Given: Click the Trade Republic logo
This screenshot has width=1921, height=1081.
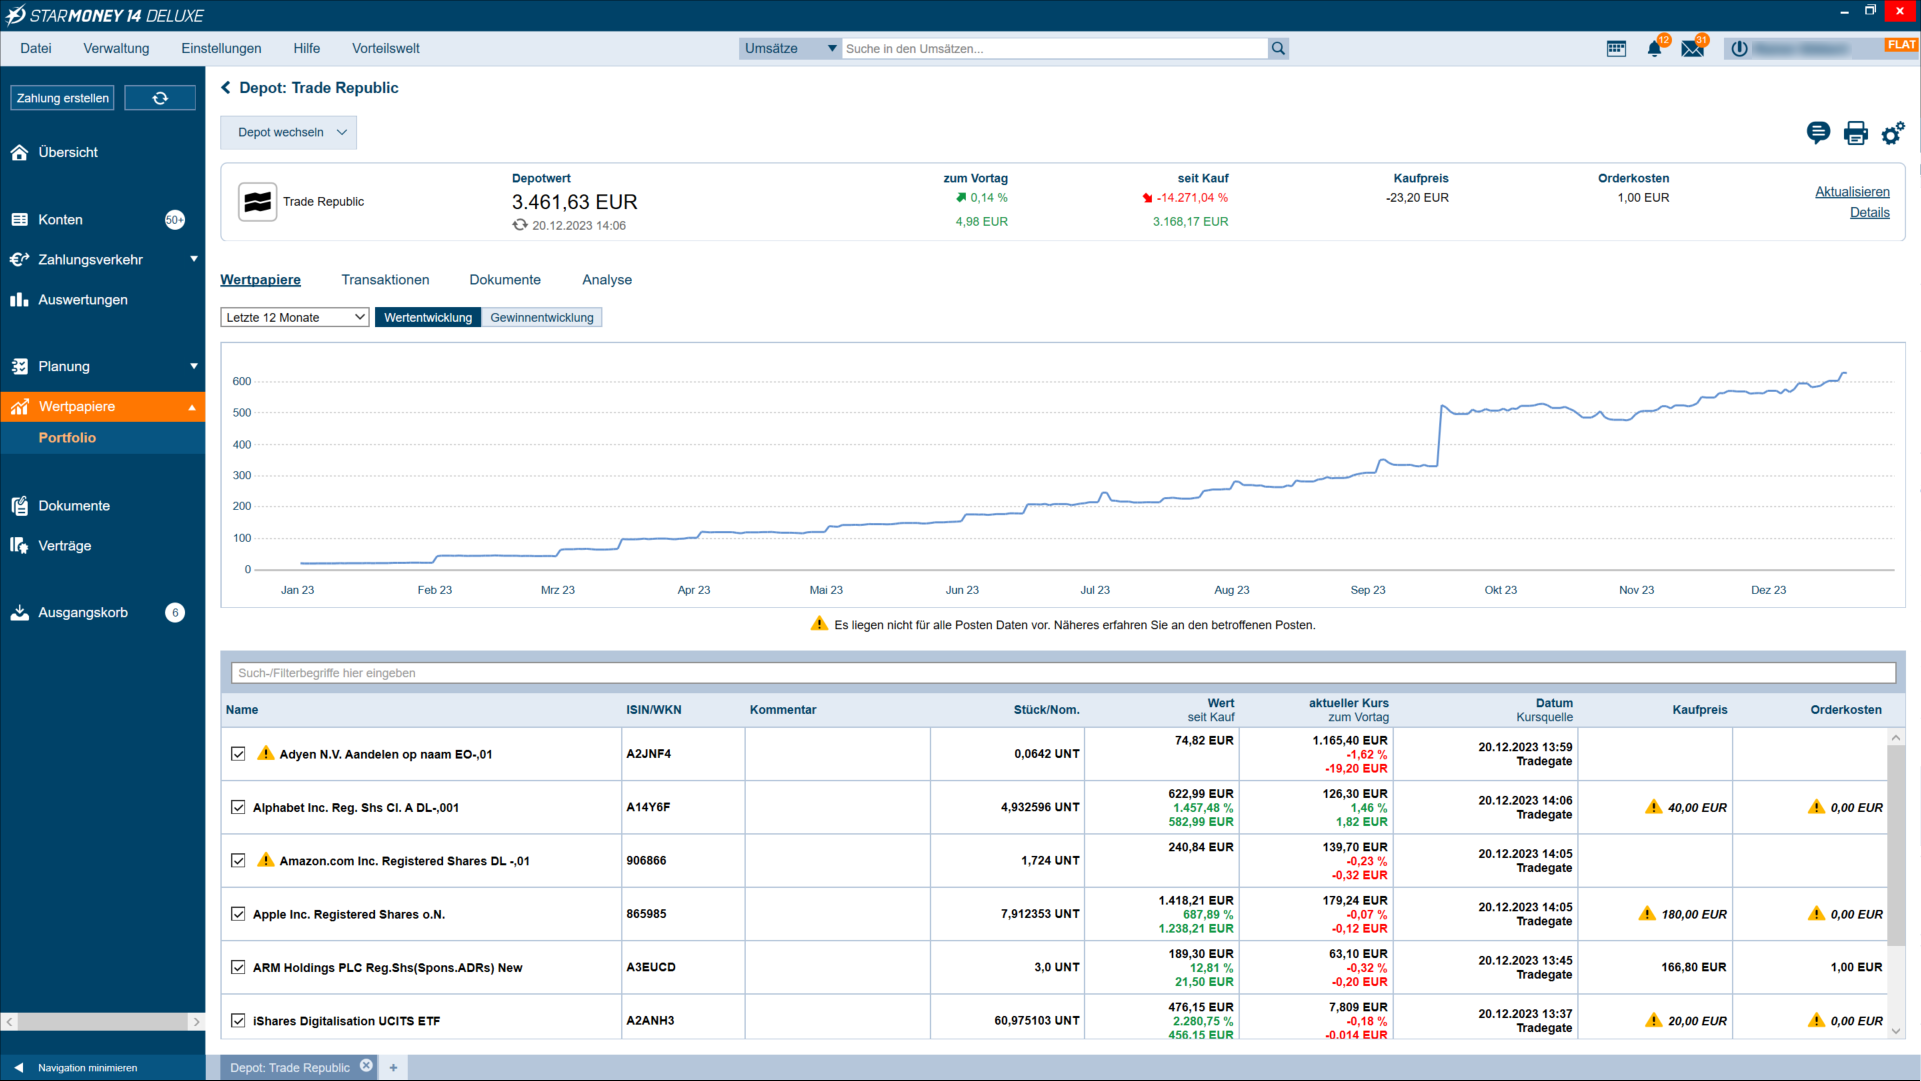Looking at the screenshot, I should point(257,201).
